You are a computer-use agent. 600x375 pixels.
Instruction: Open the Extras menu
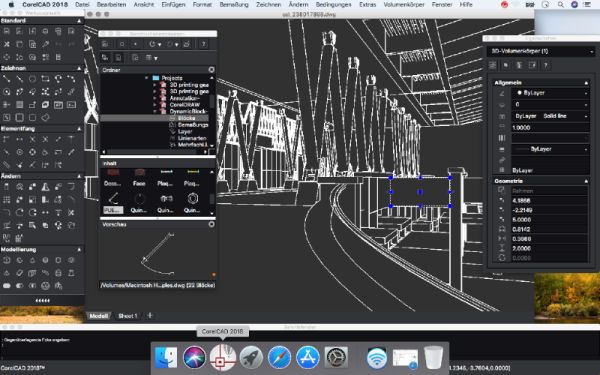[x=367, y=5]
